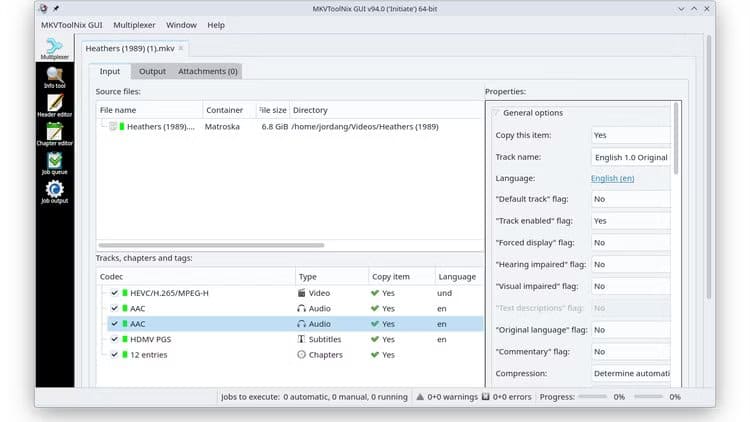The height and width of the screenshot is (422, 750).
Task: Open the "Default track" flag dropdown
Action: click(x=631, y=199)
